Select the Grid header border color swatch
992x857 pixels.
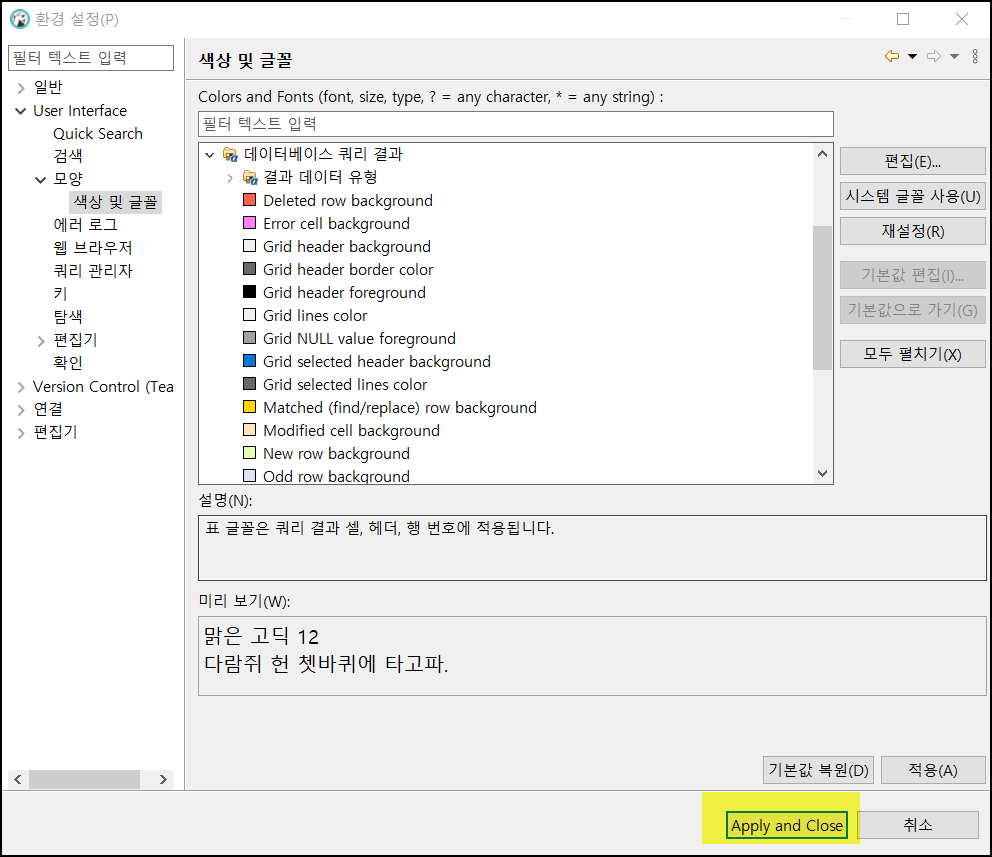pyautogui.click(x=250, y=269)
